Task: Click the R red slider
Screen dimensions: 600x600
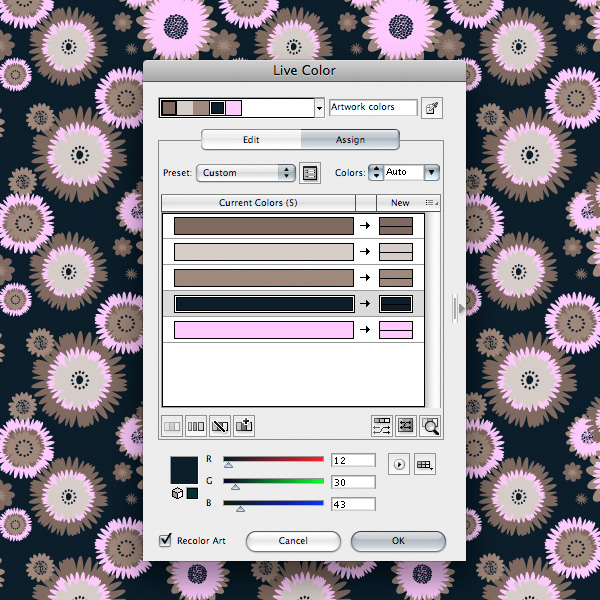Action: pos(273,460)
